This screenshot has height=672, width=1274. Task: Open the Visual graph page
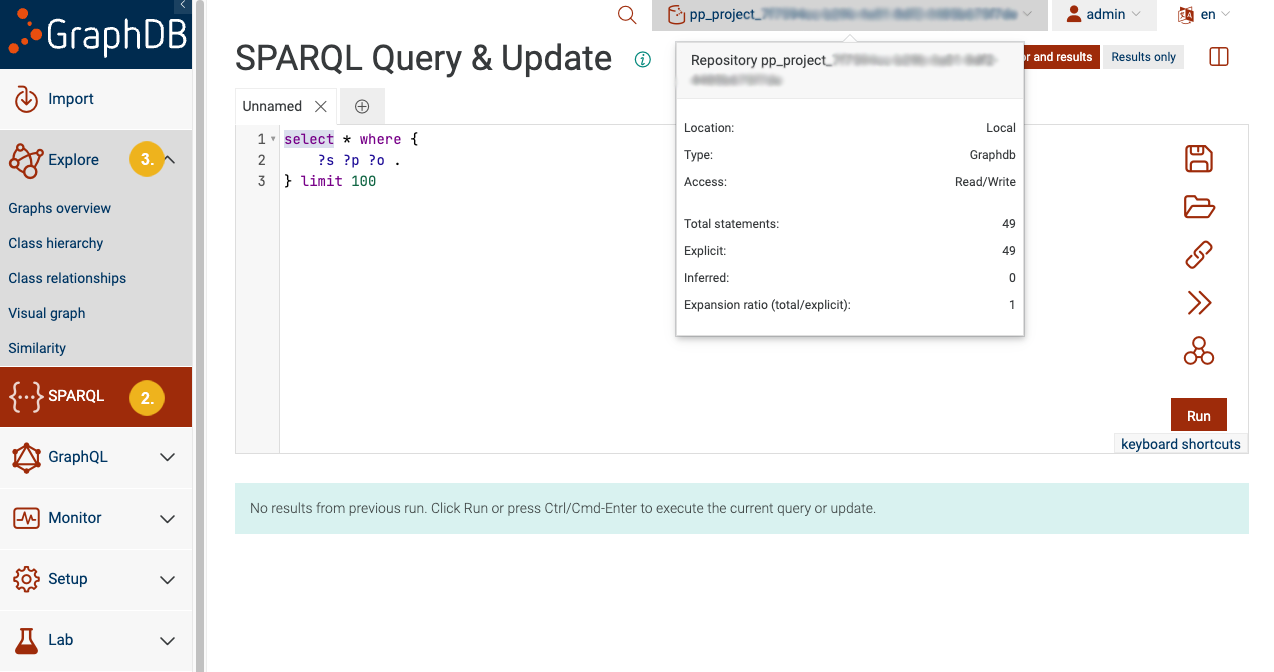pyautogui.click(x=46, y=312)
